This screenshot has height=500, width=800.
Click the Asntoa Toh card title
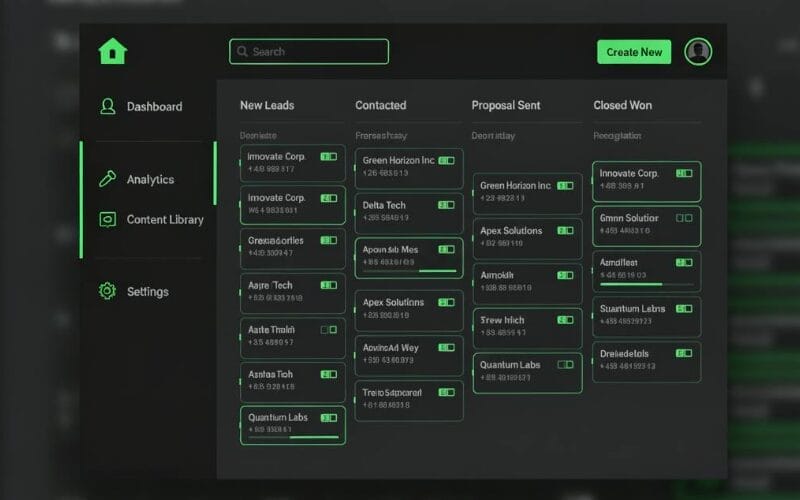click(x=270, y=374)
